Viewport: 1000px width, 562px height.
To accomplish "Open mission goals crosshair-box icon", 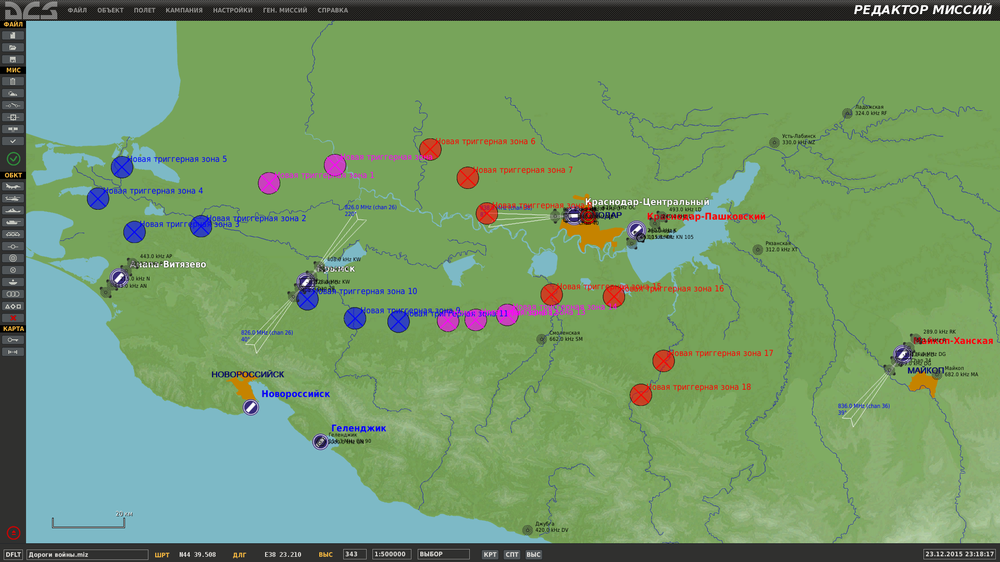I will tap(13, 117).
